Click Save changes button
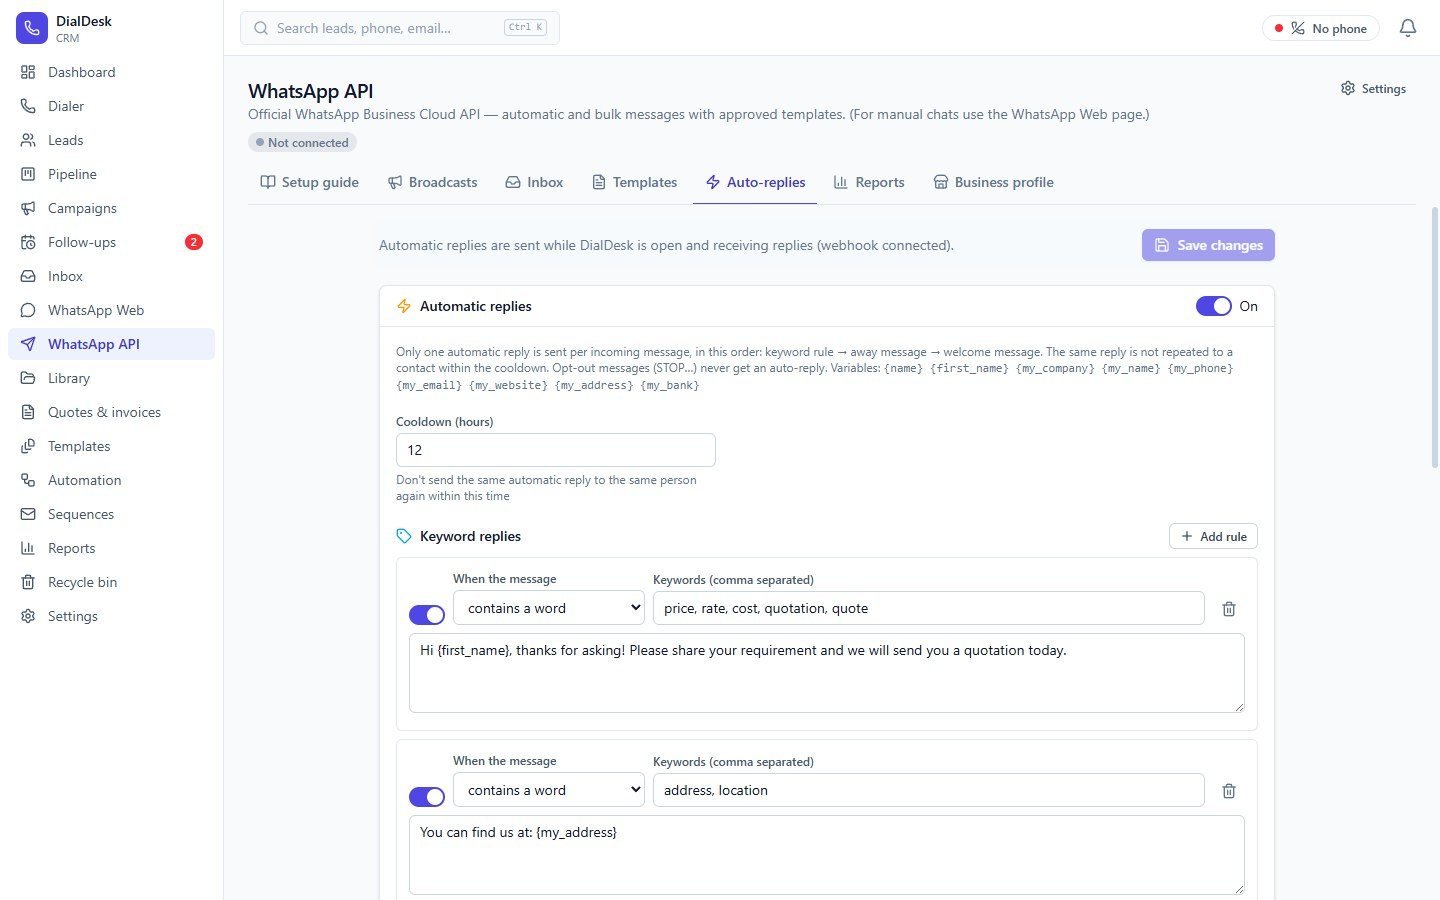Image resolution: width=1440 pixels, height=900 pixels. click(x=1208, y=245)
